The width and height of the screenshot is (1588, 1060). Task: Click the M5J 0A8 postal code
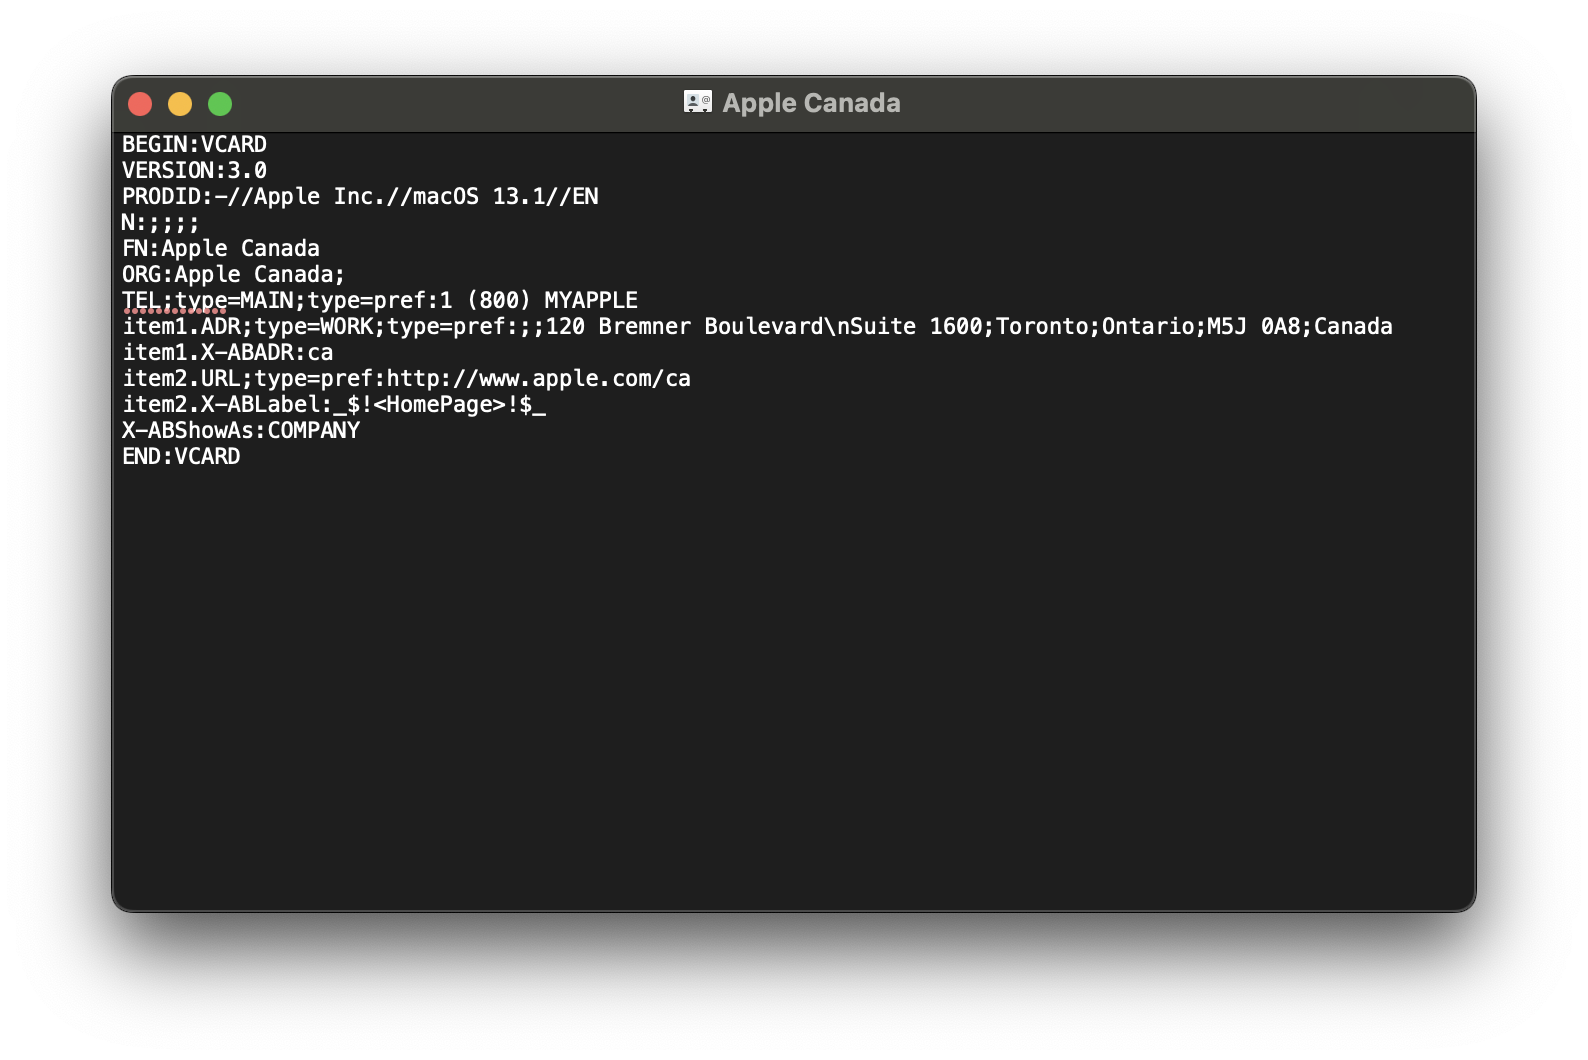pos(1252,327)
